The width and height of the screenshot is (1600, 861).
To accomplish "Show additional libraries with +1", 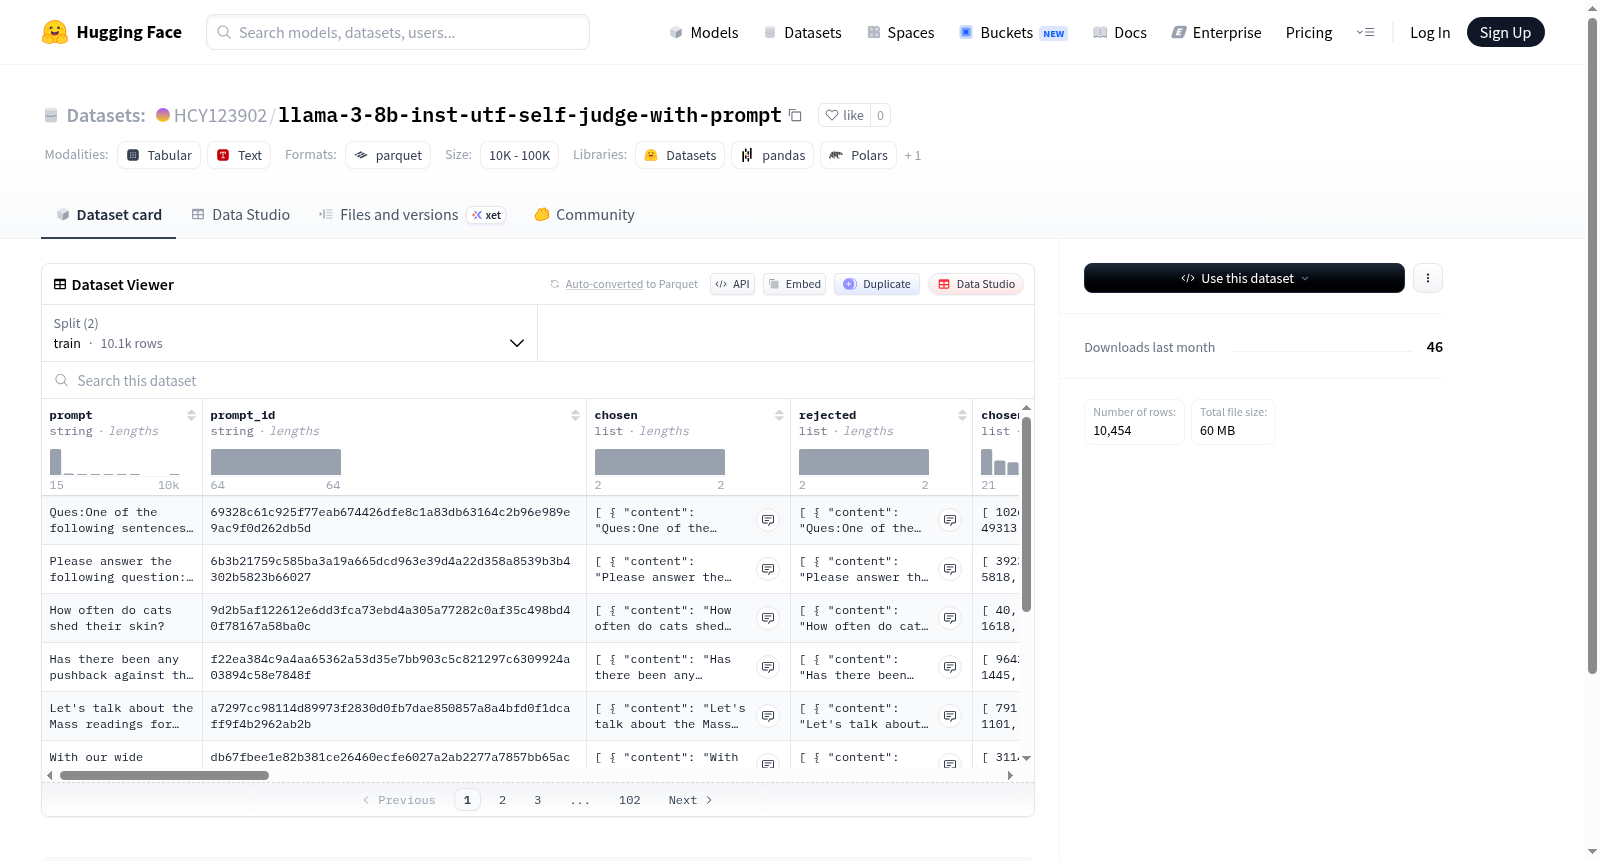I will pyautogui.click(x=913, y=155).
